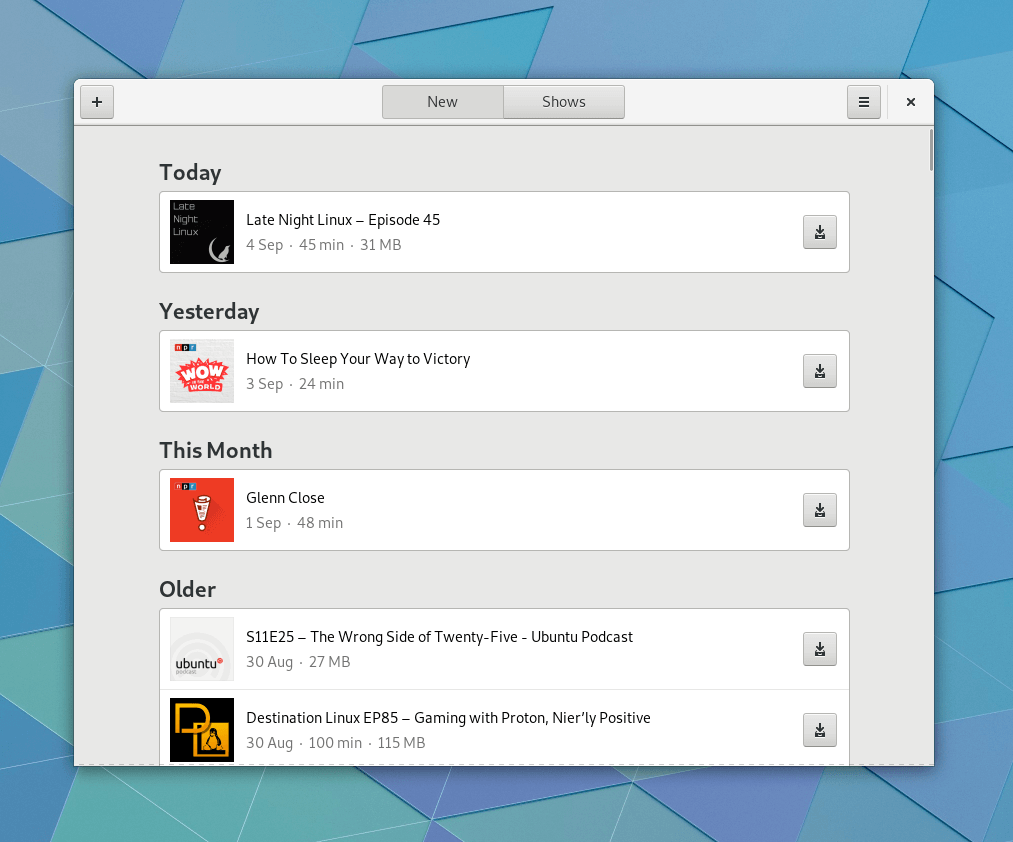
Task: Open the Glenn Close episode title
Action: tap(285, 498)
